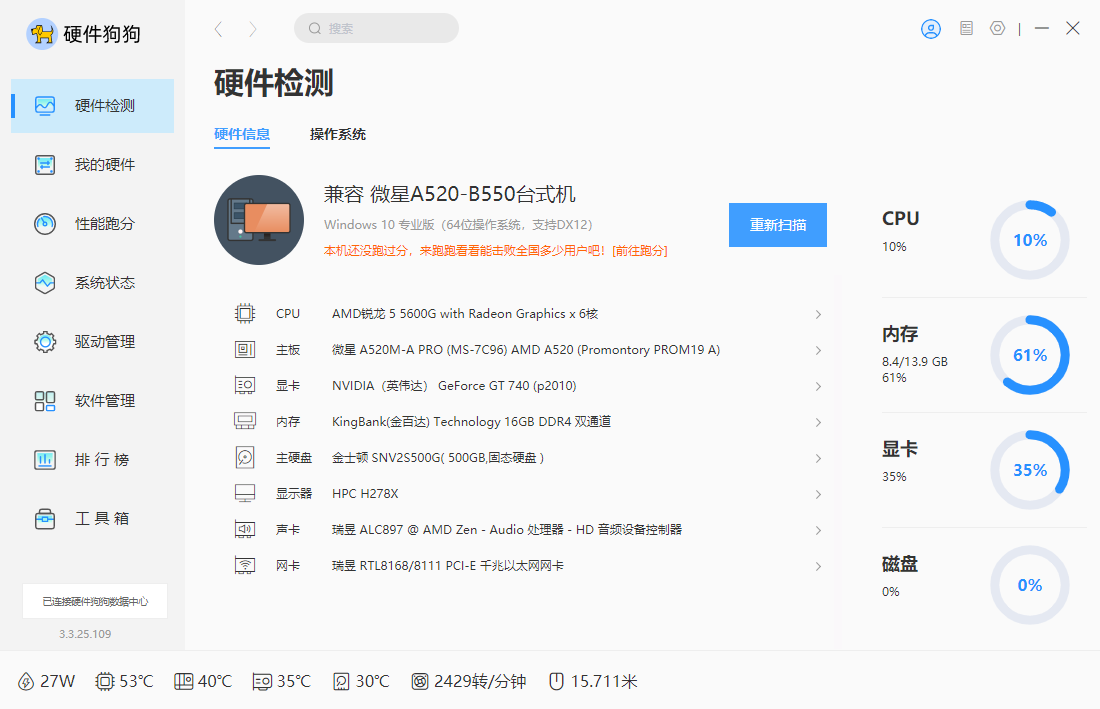Viewport: 1100px width, 709px height.
Task: Expand the 瑞昱 ALC897 sound card chevron
Action: 818,530
